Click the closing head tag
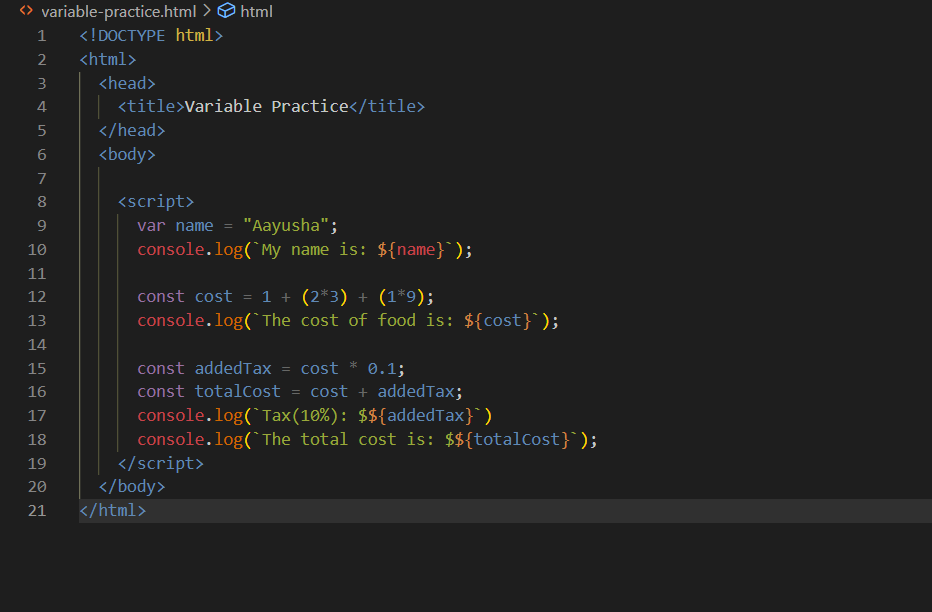932x612 pixels. (x=132, y=131)
